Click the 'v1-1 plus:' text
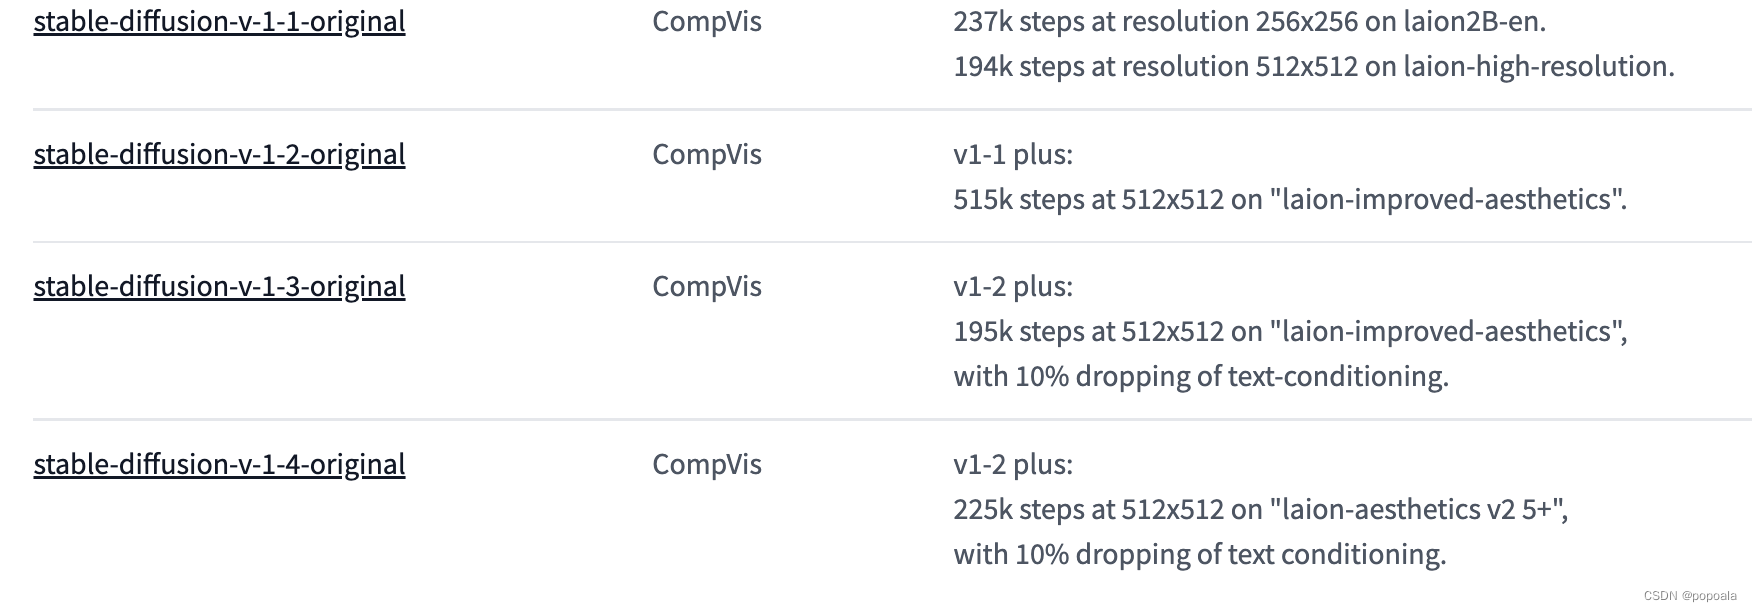 pos(1013,154)
